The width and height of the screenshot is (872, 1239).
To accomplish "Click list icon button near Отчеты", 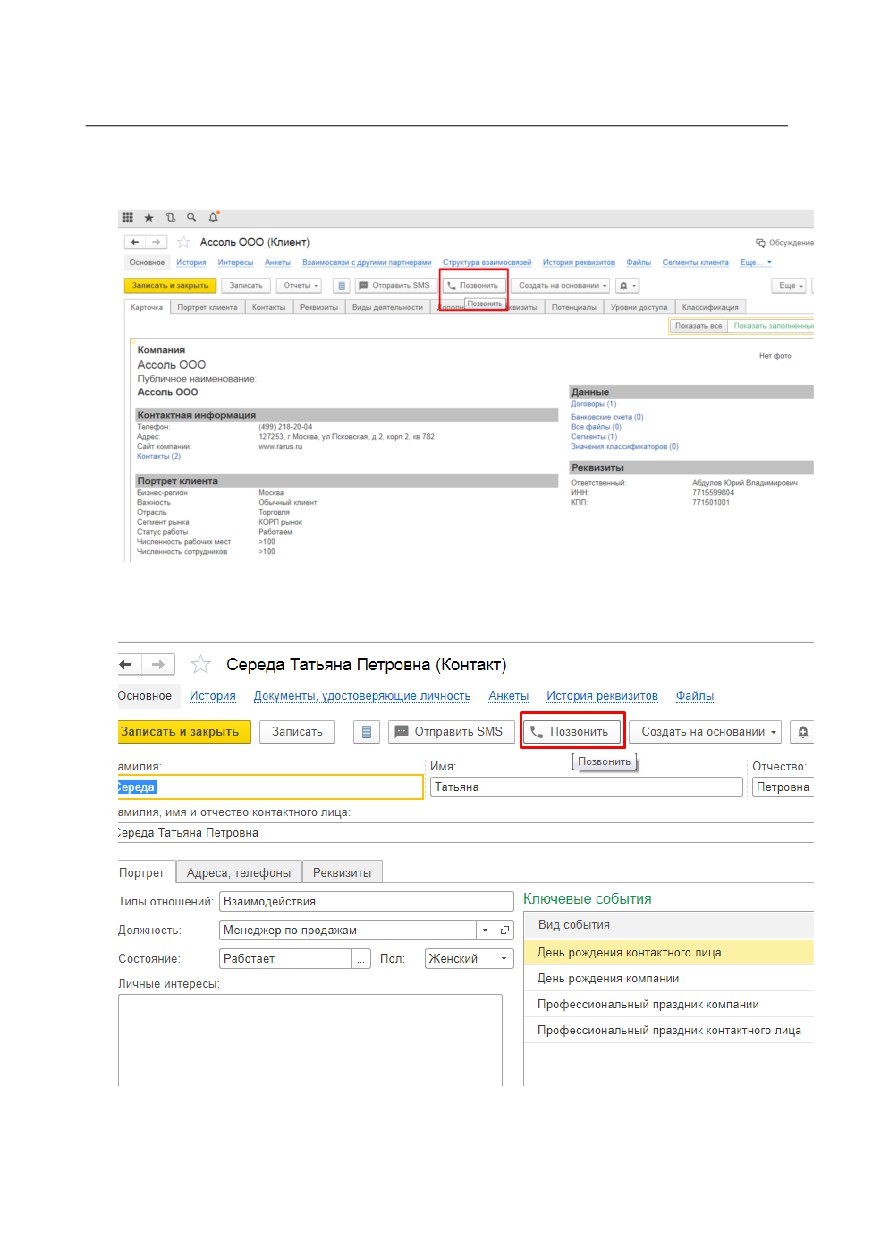I will tap(341, 285).
